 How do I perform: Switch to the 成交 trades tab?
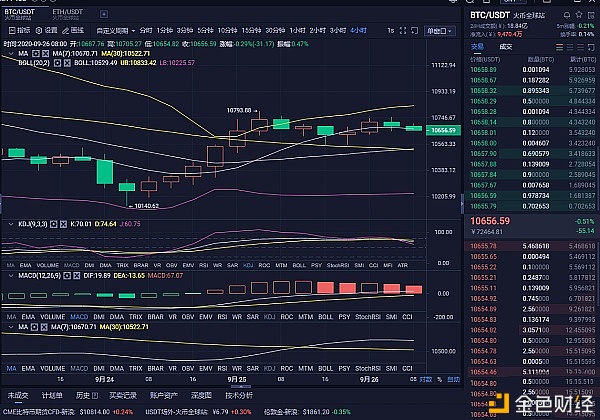[x=505, y=47]
